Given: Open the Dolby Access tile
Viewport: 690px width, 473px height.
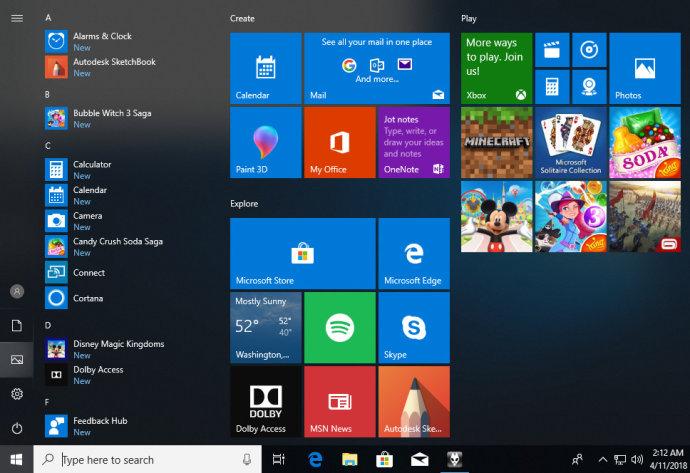Looking at the screenshot, I should tap(266, 402).
